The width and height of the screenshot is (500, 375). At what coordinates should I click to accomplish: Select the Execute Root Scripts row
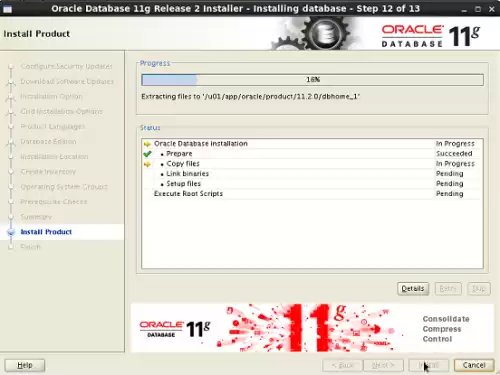pyautogui.click(x=312, y=194)
